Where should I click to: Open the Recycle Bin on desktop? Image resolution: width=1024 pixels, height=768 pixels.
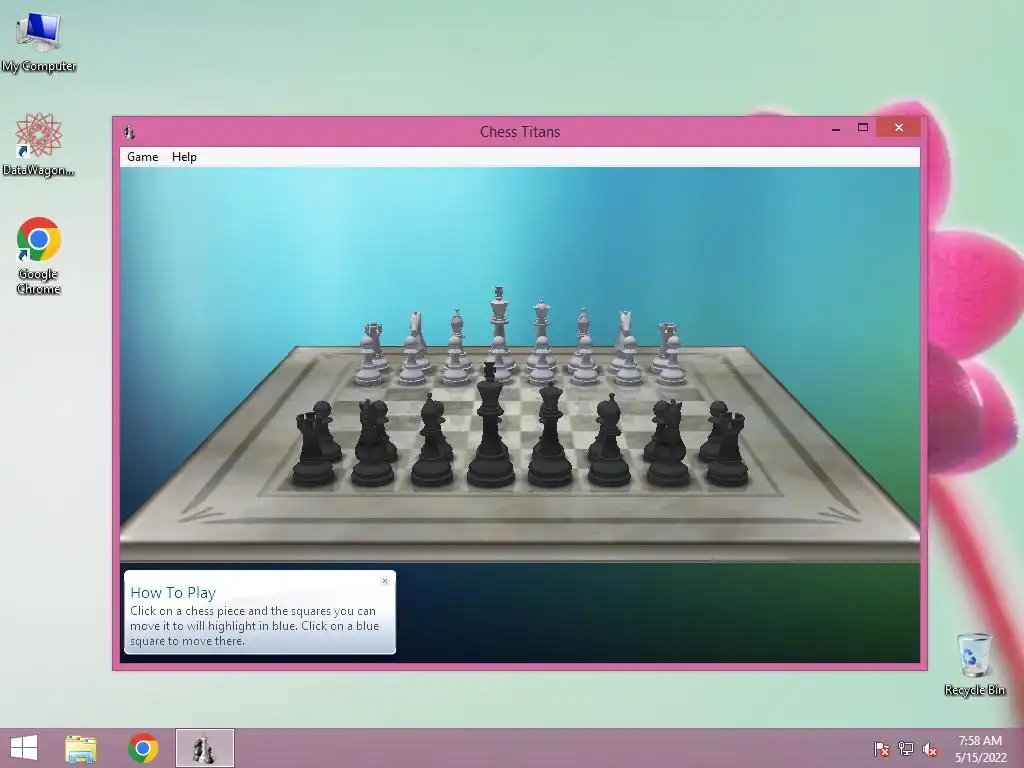pyautogui.click(x=974, y=664)
